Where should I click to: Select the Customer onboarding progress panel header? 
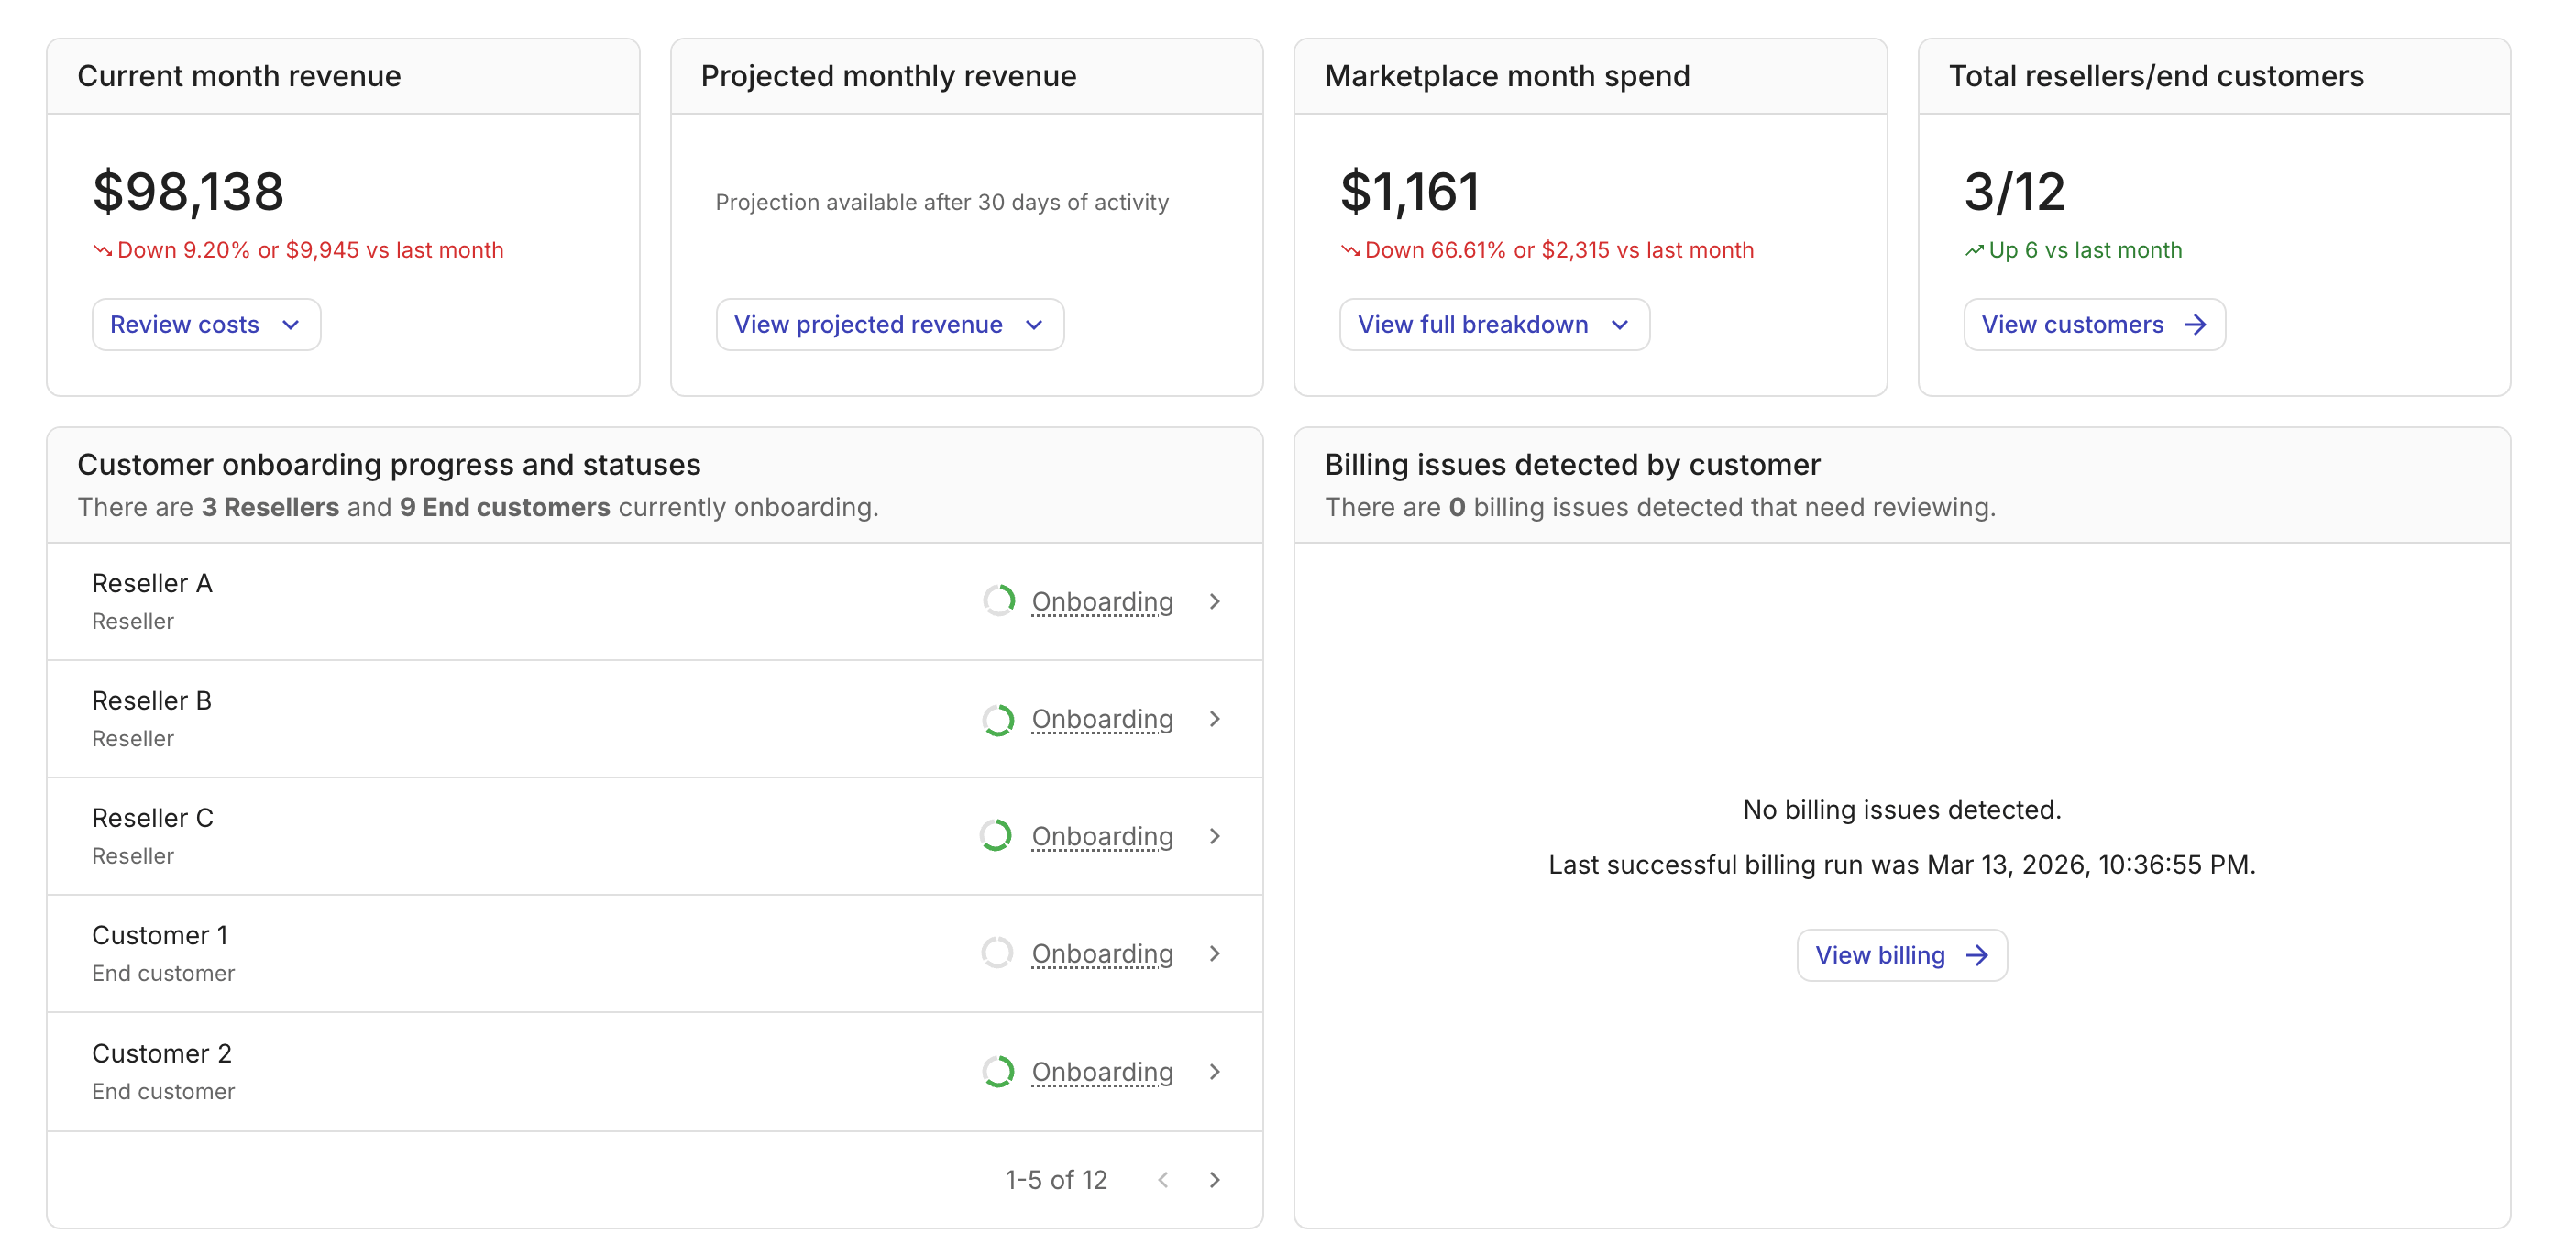(x=389, y=464)
